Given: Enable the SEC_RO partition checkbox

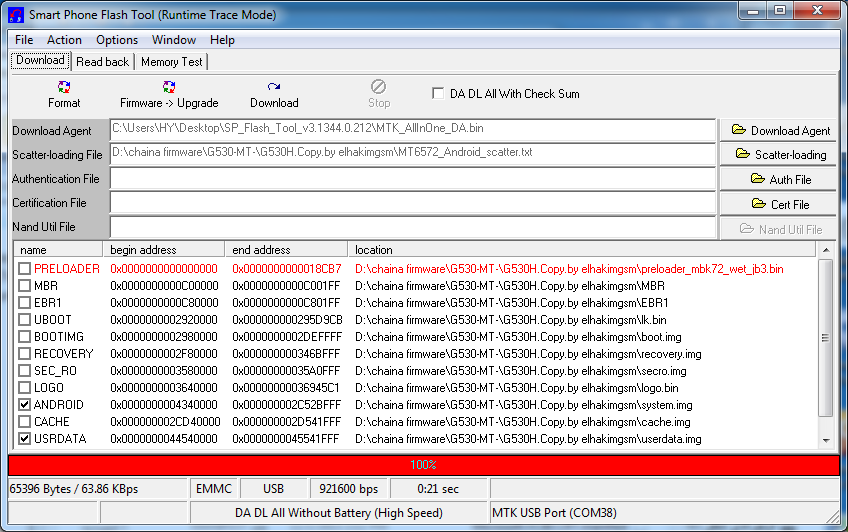Looking at the screenshot, I should coord(24,371).
